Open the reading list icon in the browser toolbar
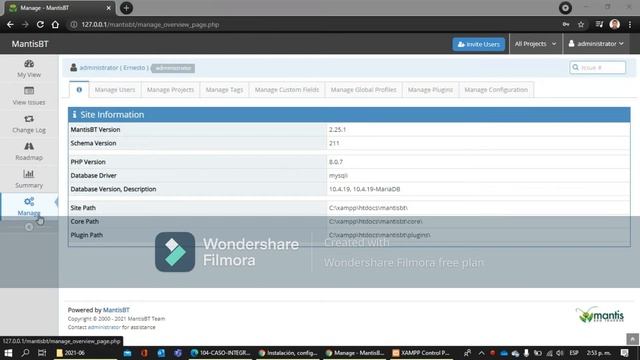The width and height of the screenshot is (640, 360). [599, 24]
